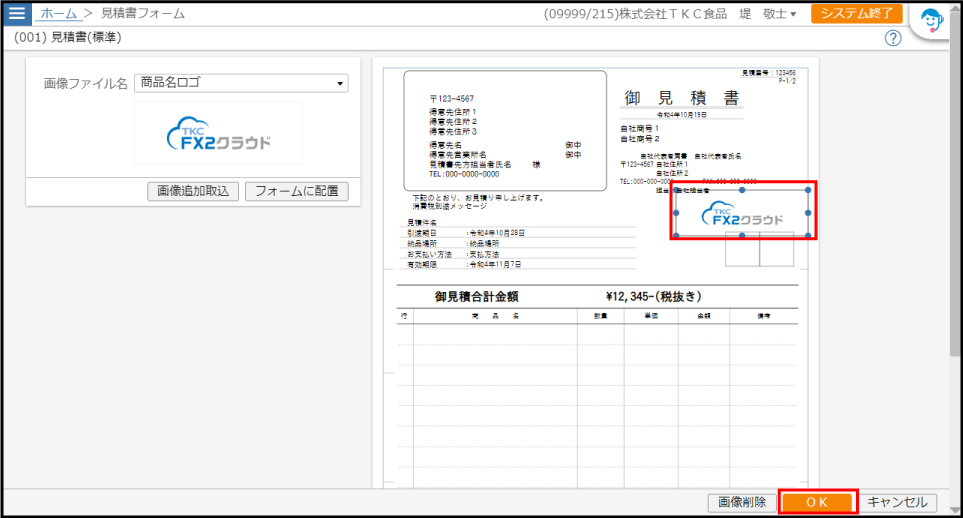Screen dimensions: 963x518
Task: Click bottom-right resize handle of placed logo
Action: pos(808,236)
